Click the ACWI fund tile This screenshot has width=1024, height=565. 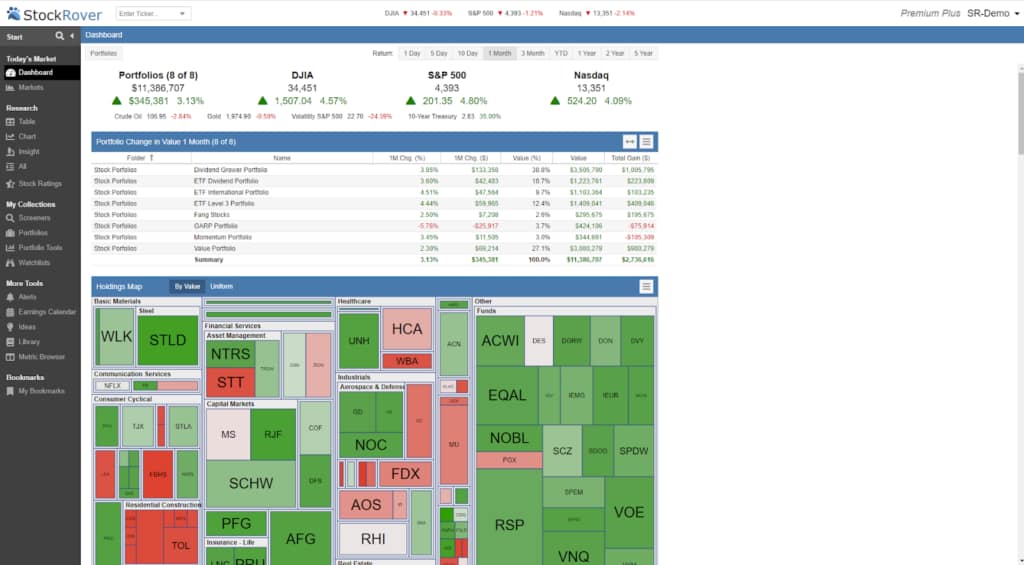500,341
